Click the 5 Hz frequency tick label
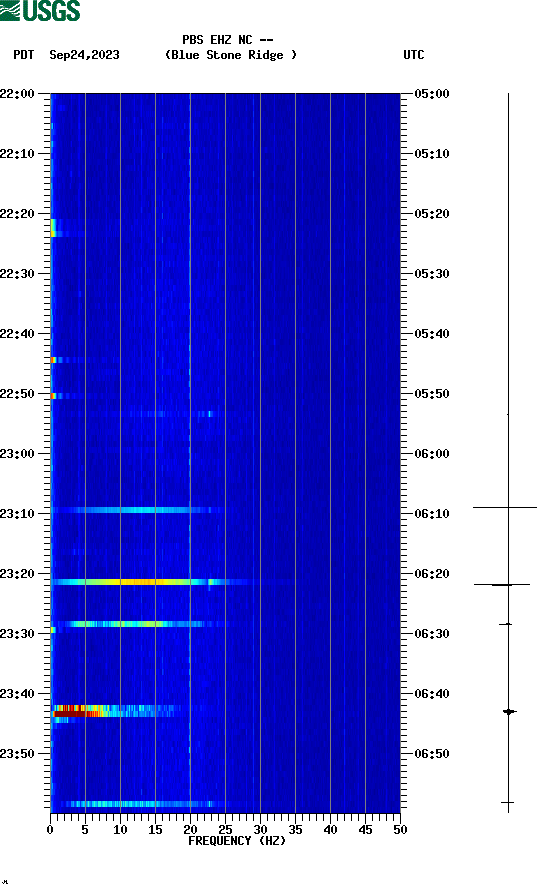The width and height of the screenshot is (552, 893). point(85,830)
